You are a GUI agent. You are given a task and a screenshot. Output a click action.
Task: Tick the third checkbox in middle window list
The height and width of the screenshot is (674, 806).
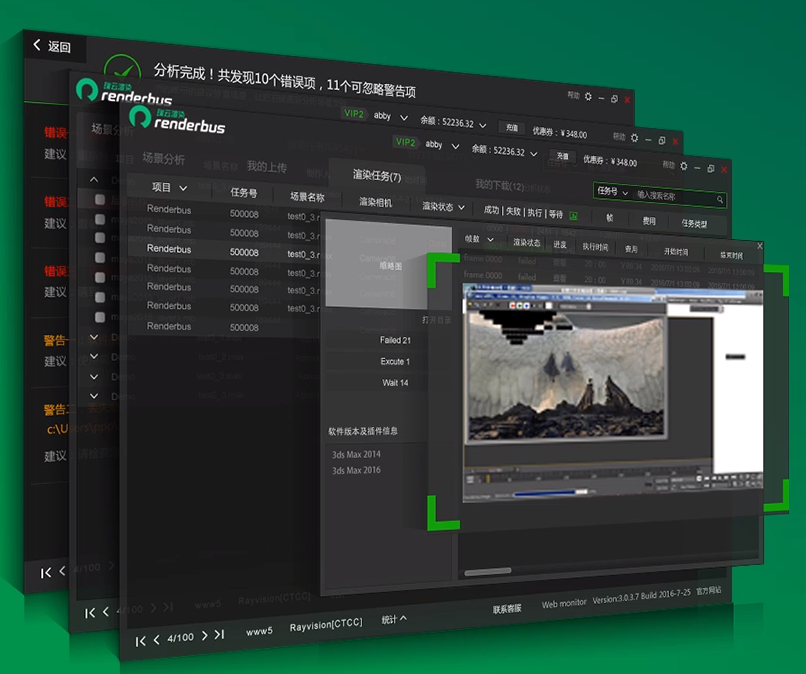pos(100,238)
